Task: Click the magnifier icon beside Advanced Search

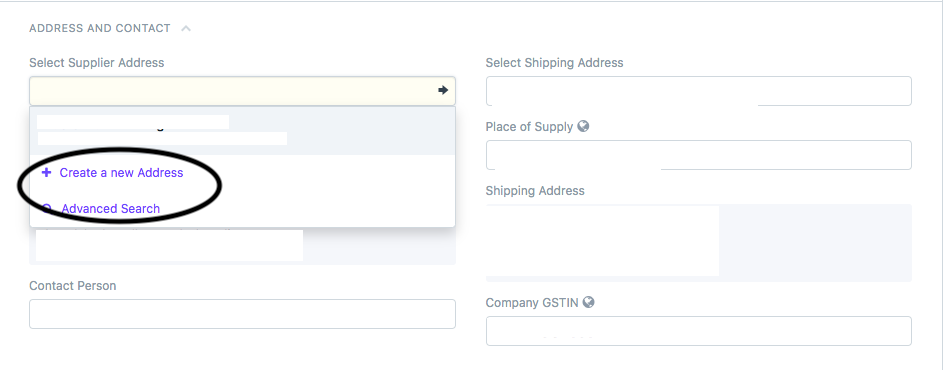Action: point(47,209)
